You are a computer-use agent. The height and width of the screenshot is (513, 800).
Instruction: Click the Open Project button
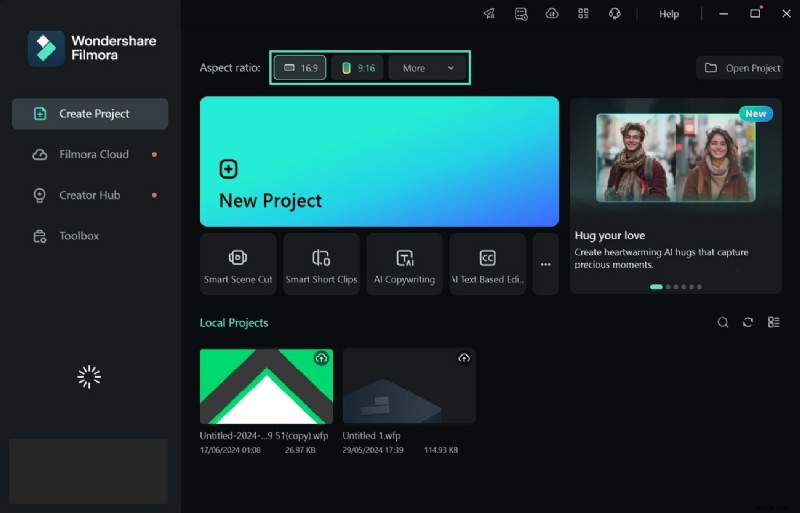(739, 68)
